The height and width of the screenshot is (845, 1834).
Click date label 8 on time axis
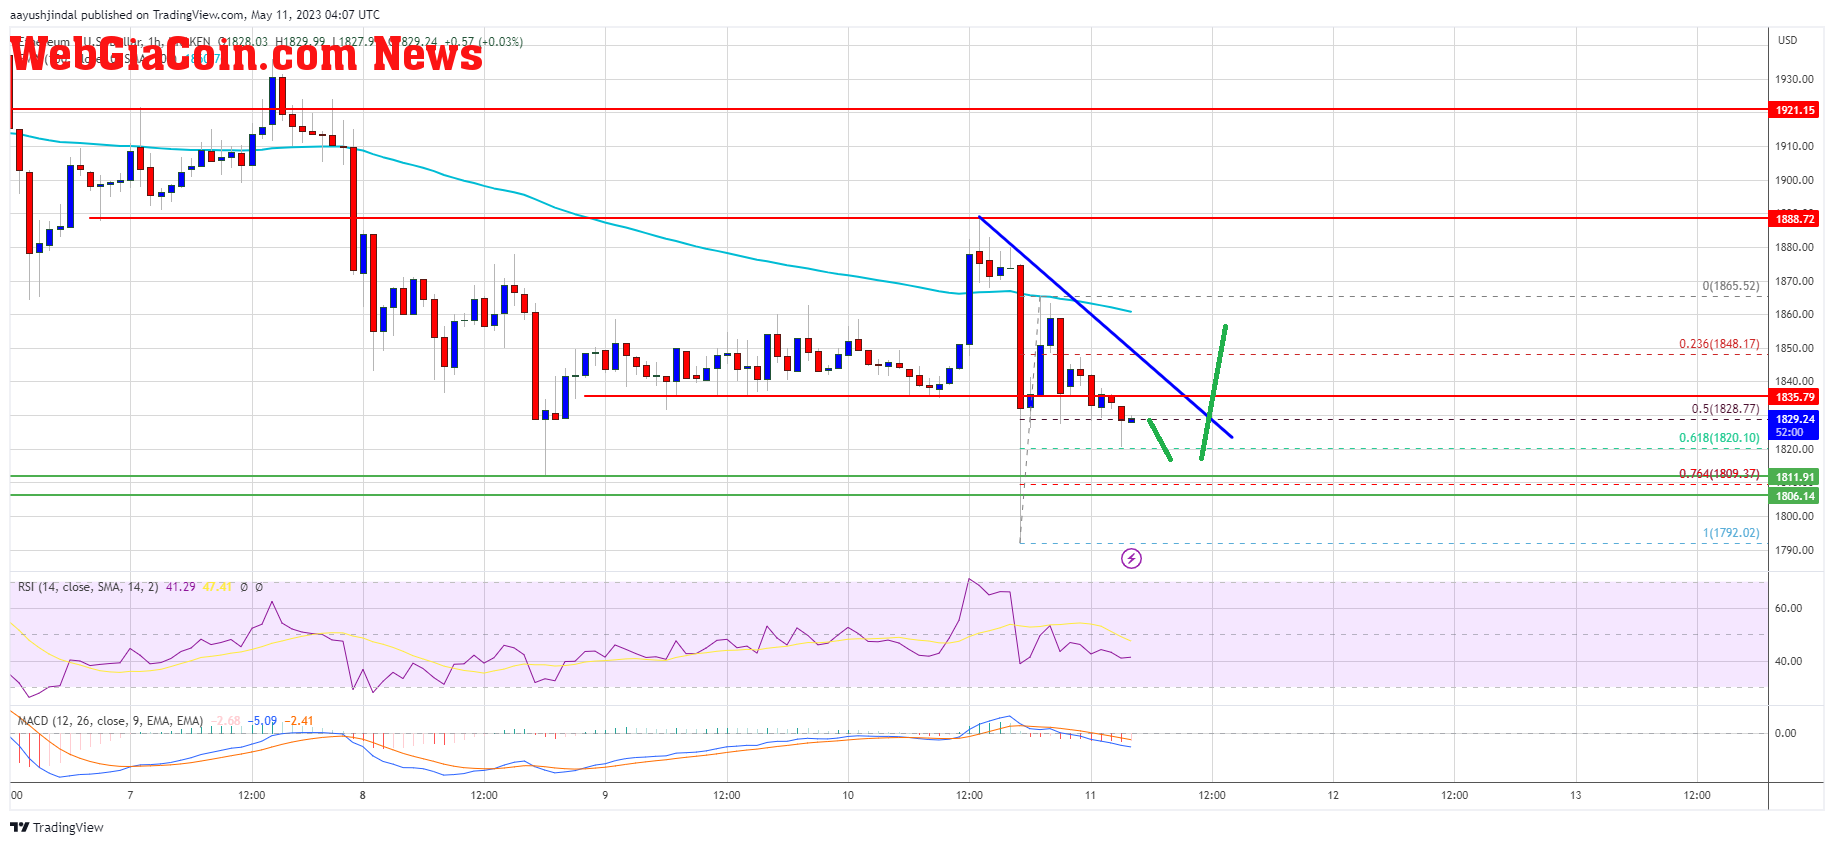tap(363, 795)
